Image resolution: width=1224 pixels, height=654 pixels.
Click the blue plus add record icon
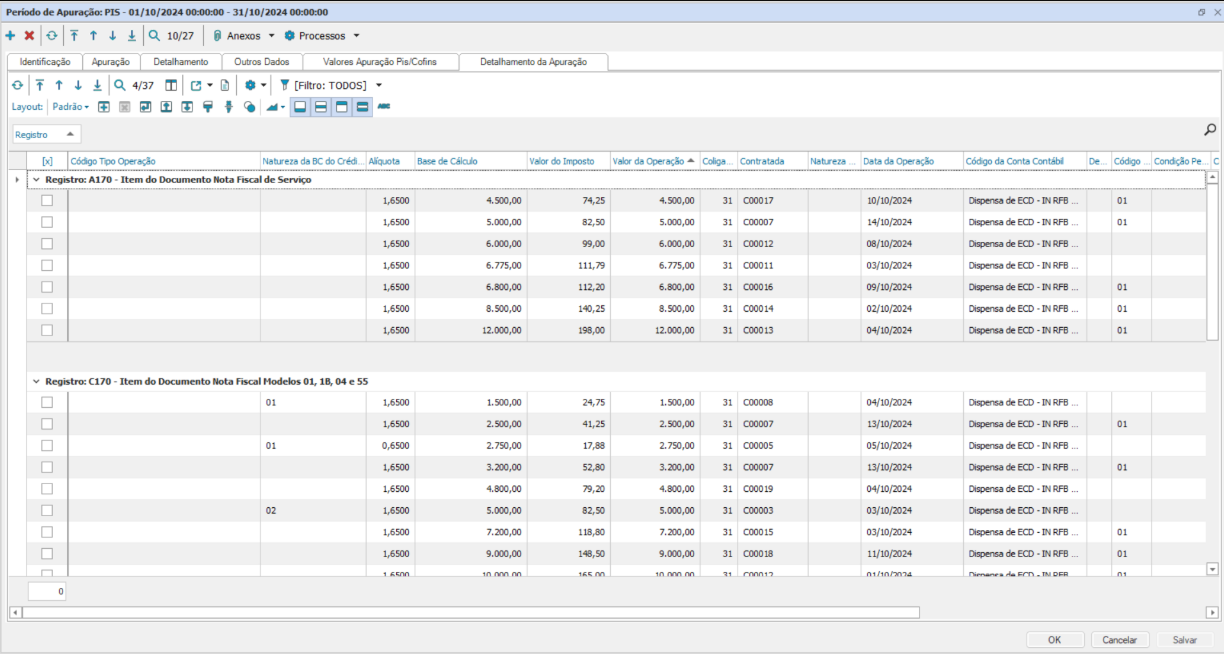click(x=10, y=35)
